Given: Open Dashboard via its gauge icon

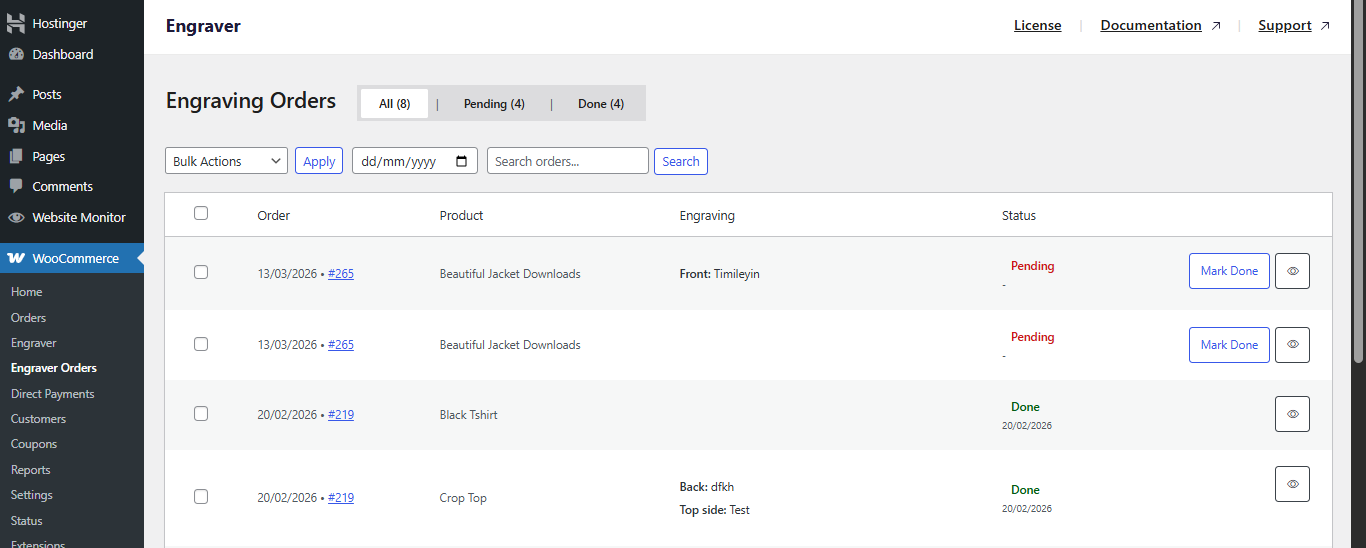Looking at the screenshot, I should (16, 55).
